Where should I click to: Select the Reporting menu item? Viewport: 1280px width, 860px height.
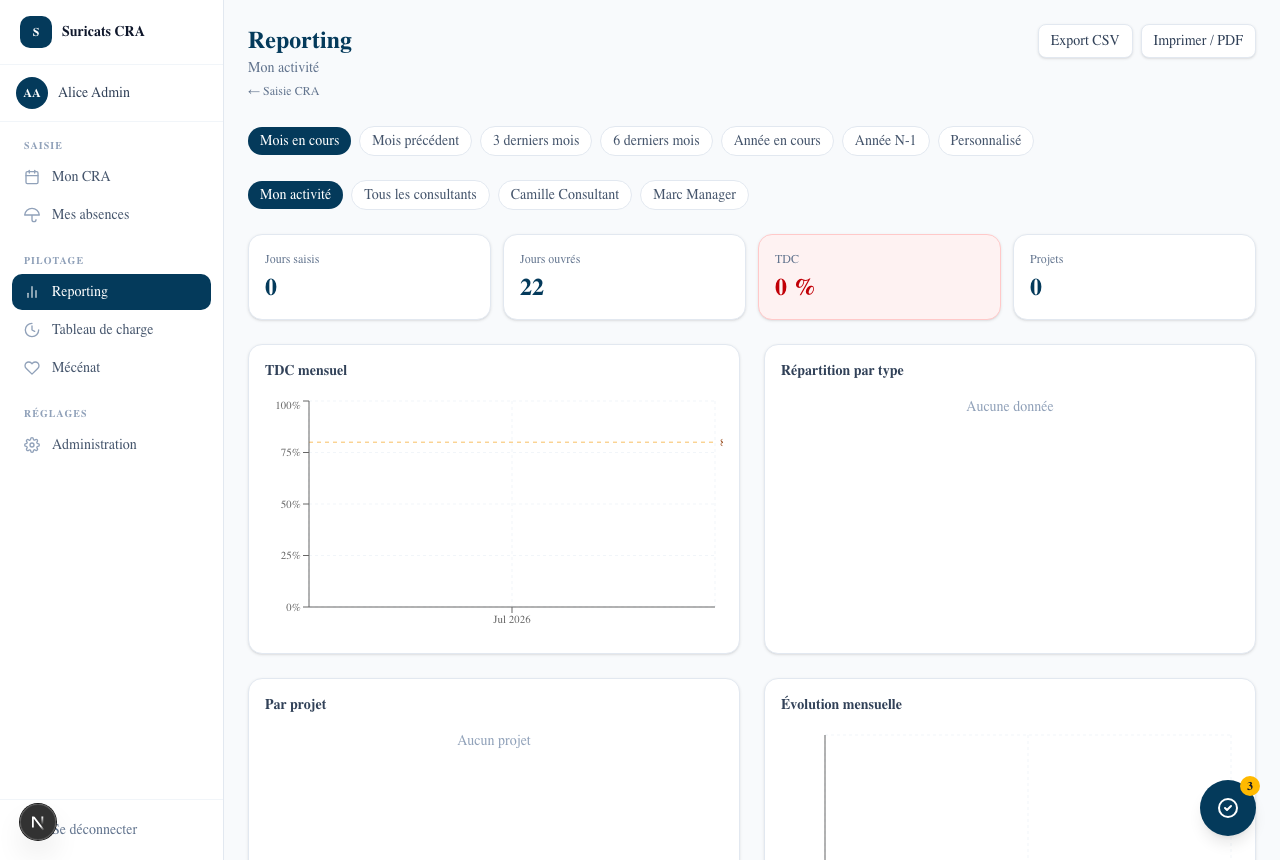coord(111,292)
